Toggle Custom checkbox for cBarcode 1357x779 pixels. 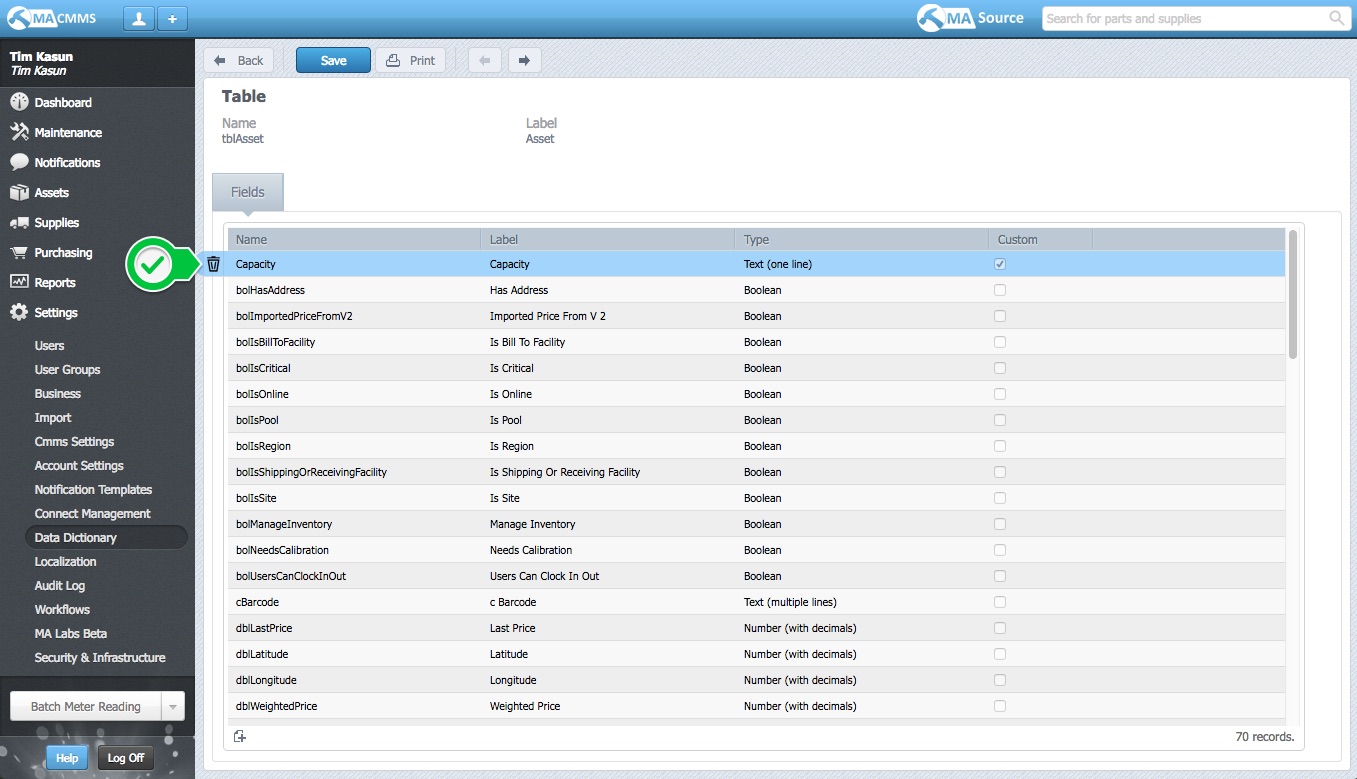[1000, 602]
